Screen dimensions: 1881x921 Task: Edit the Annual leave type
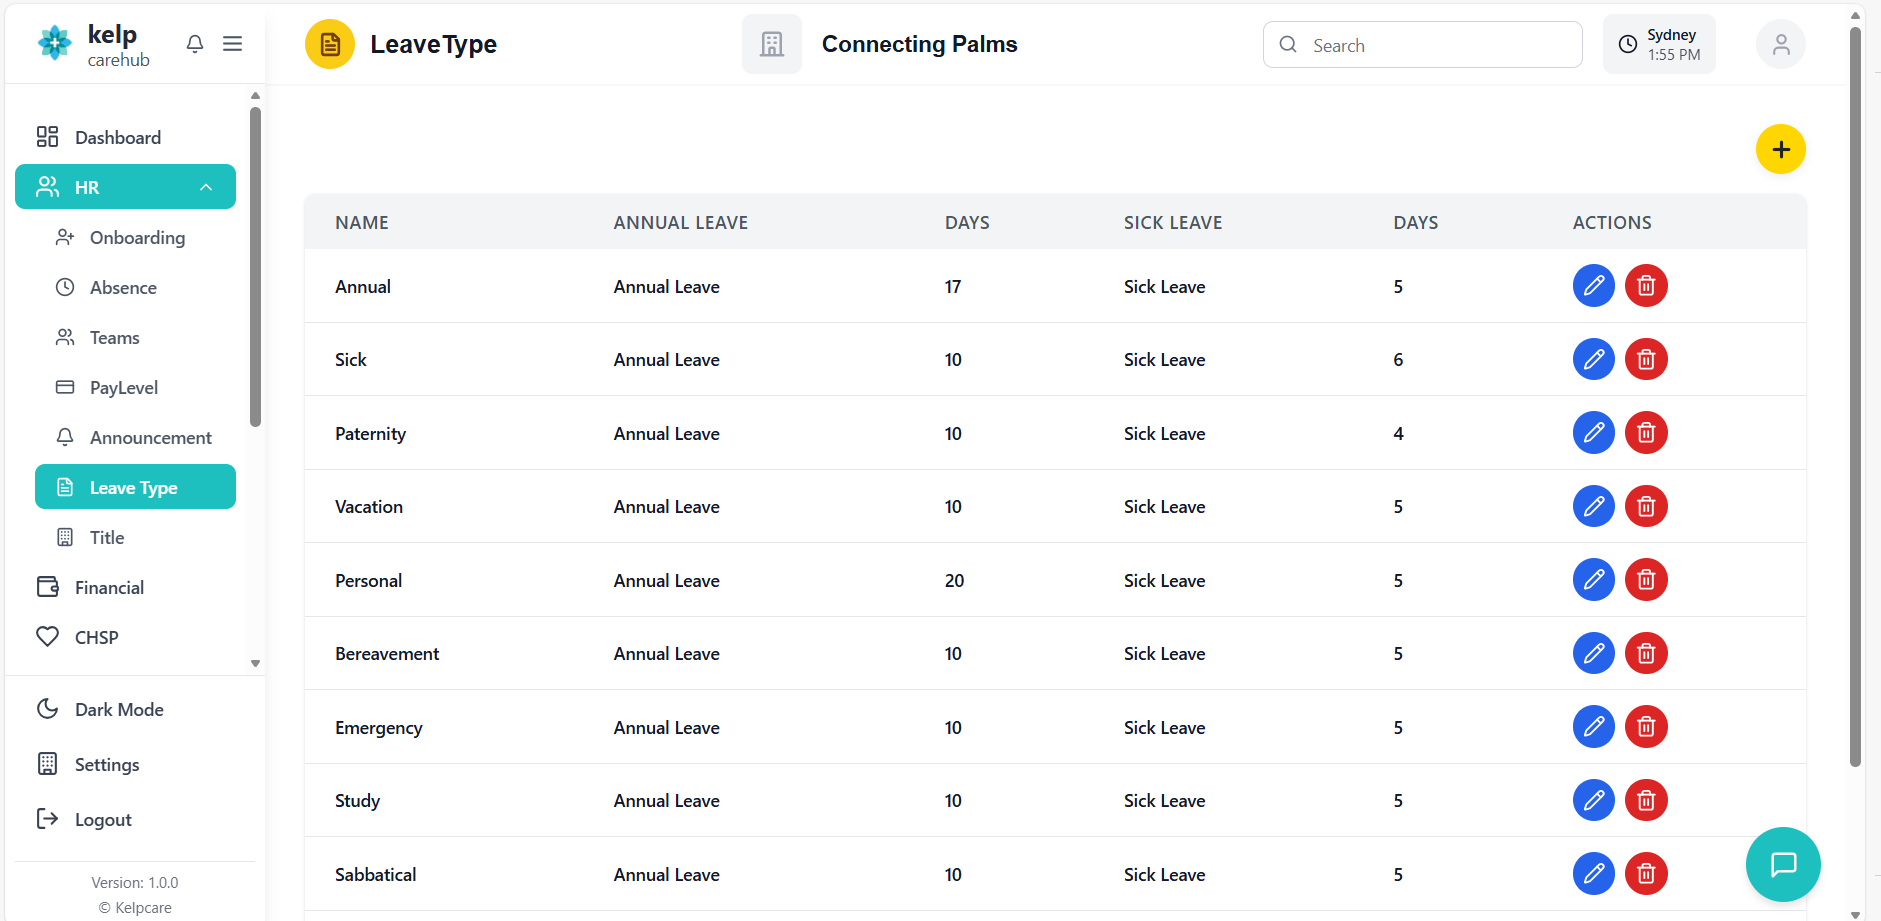click(1594, 286)
